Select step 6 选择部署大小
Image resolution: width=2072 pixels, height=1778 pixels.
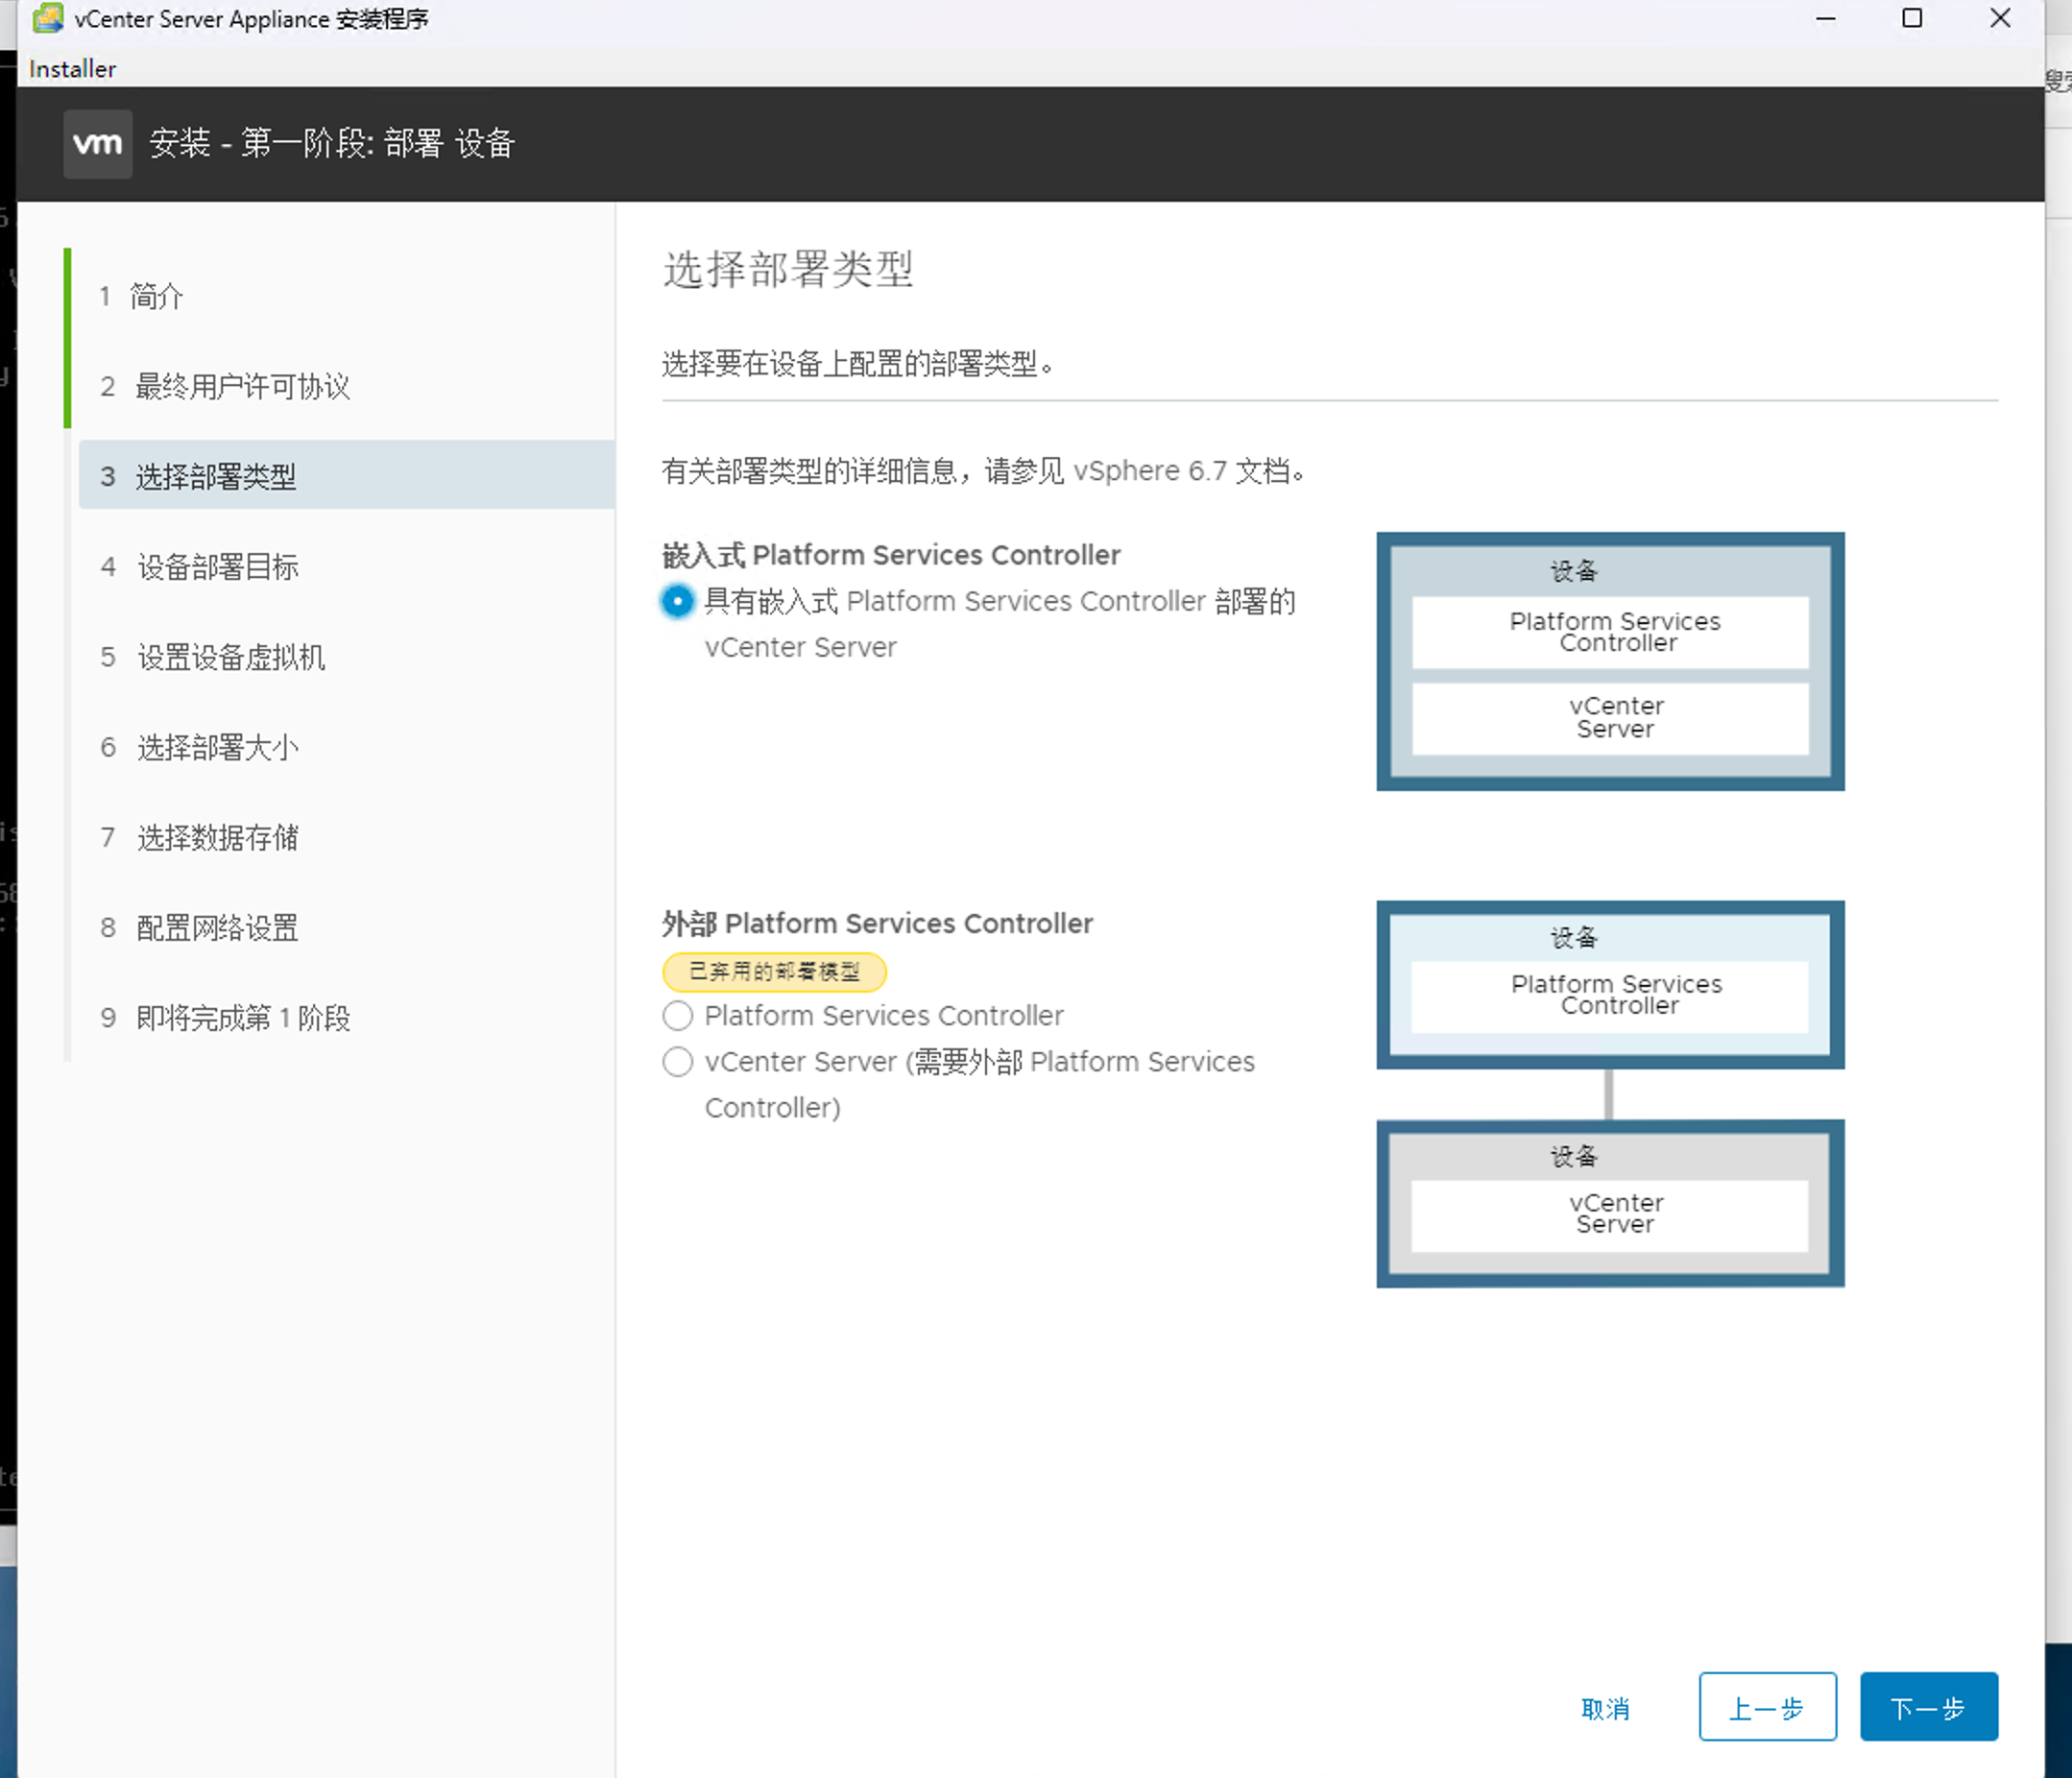point(199,747)
